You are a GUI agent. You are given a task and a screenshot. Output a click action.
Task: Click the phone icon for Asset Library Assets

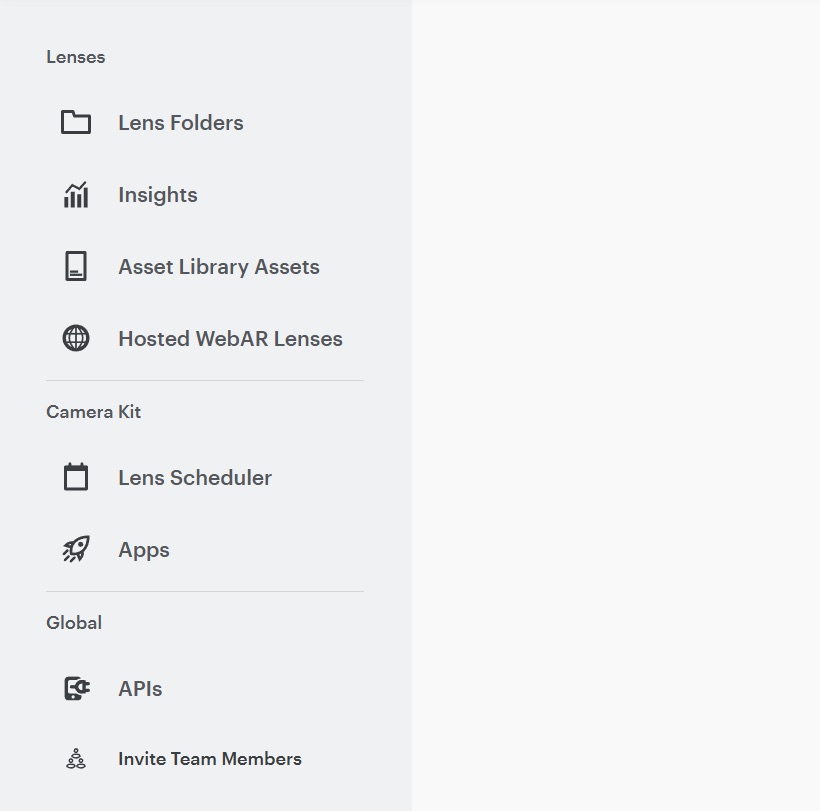(x=76, y=266)
